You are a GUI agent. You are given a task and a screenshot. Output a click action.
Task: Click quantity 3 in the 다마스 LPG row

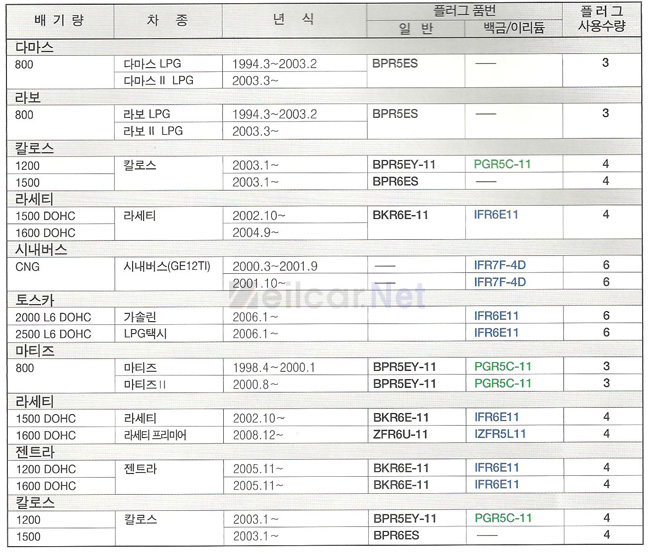tap(605, 63)
